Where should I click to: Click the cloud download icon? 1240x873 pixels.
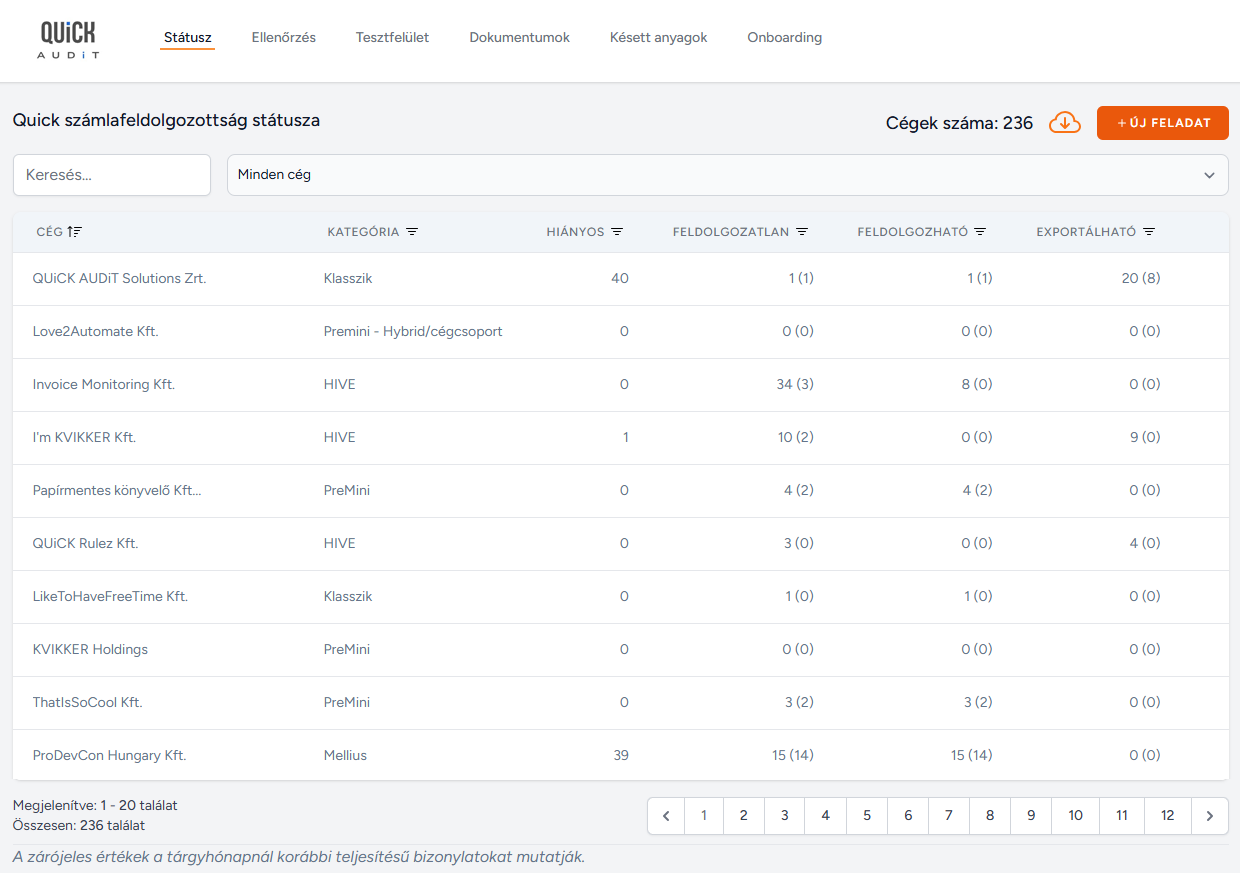coord(1064,123)
